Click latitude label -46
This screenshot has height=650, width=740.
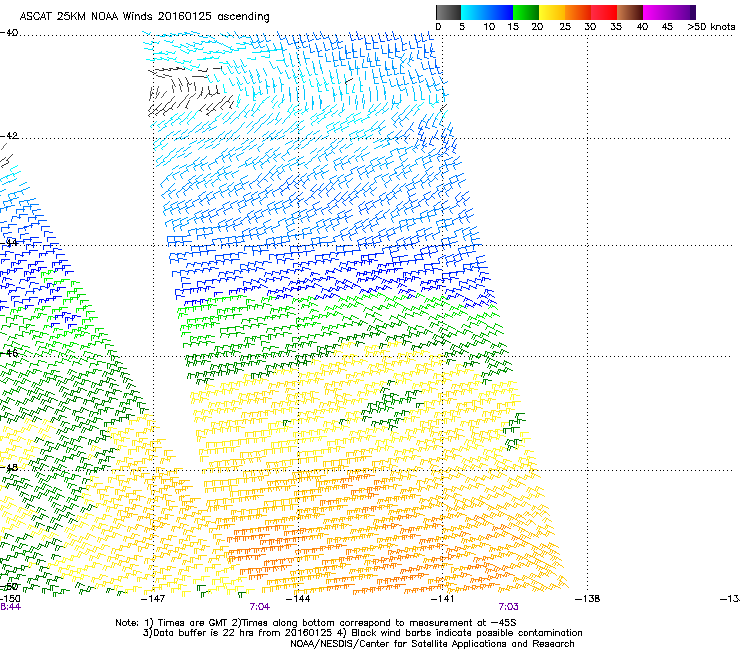(x=9, y=353)
